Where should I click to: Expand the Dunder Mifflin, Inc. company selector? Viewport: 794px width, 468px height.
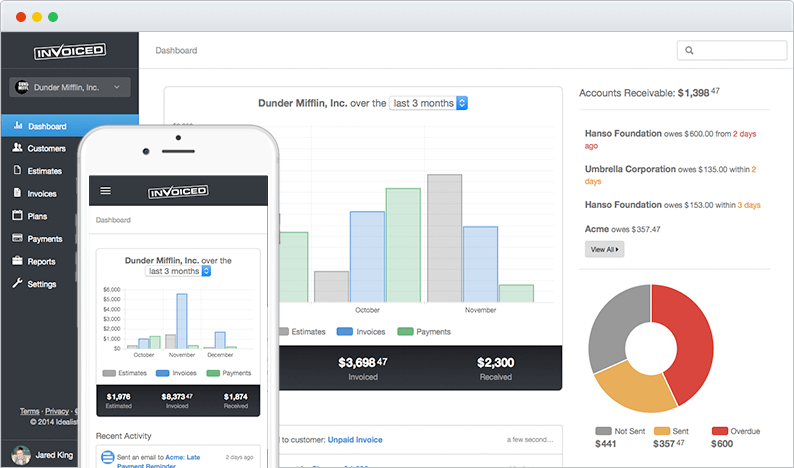tap(70, 87)
